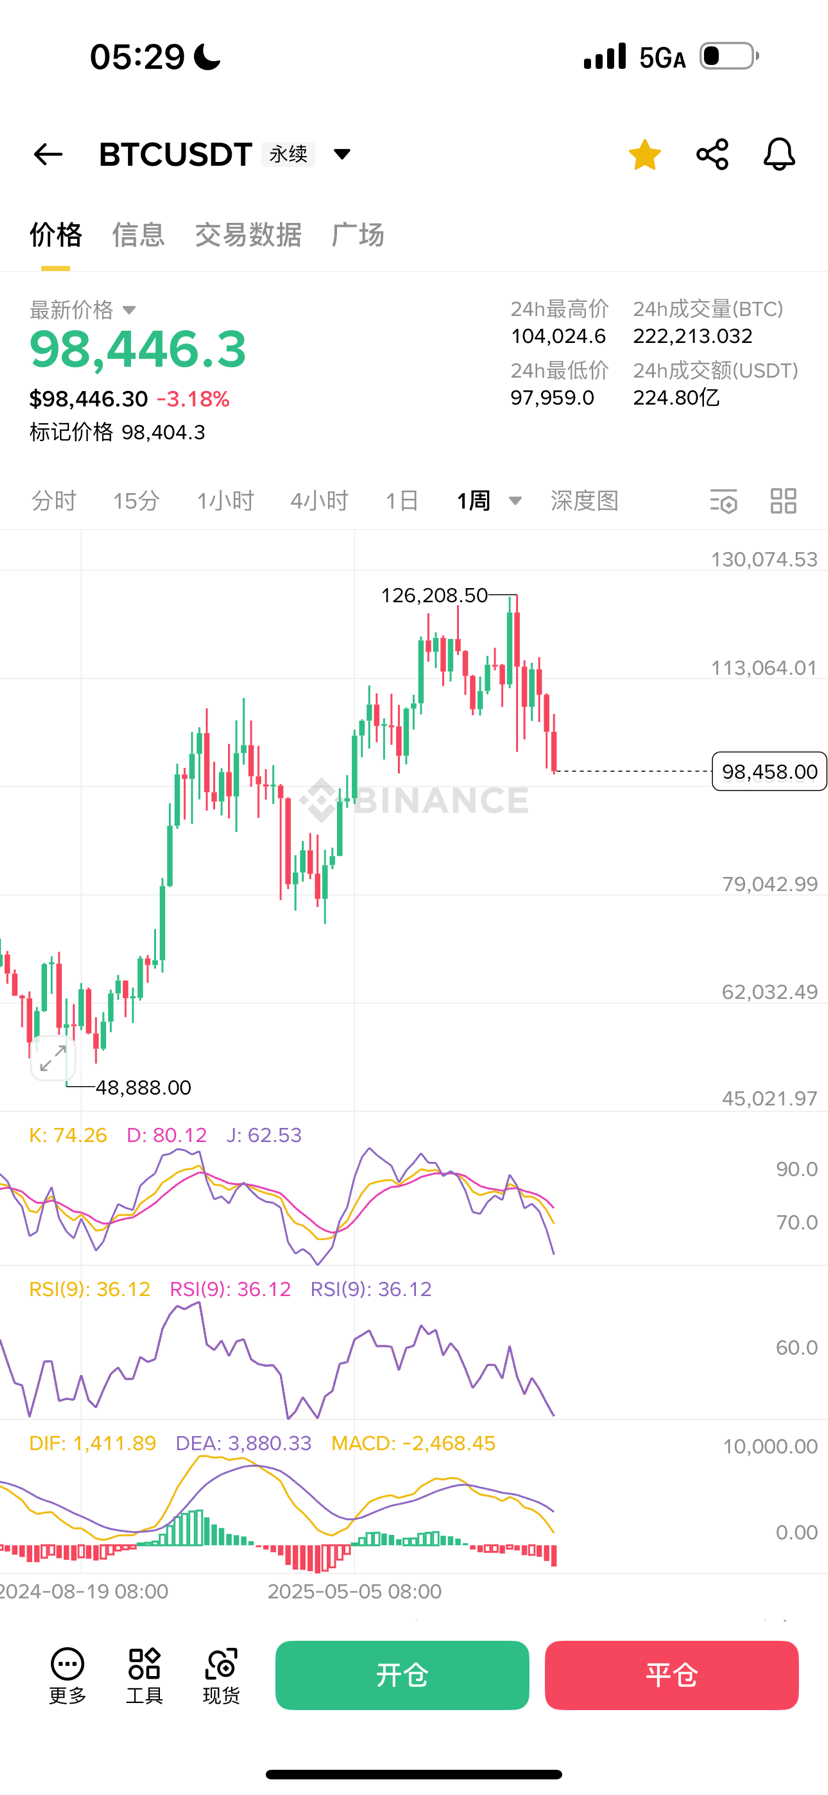Tap the fullscreen expand chart icon
This screenshot has height=1795, width=828.
pyautogui.click(x=53, y=1059)
